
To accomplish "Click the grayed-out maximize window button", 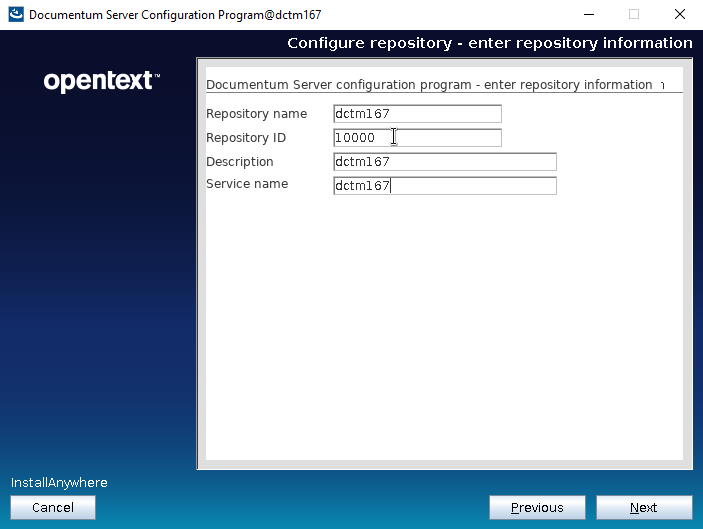I will [633, 15].
